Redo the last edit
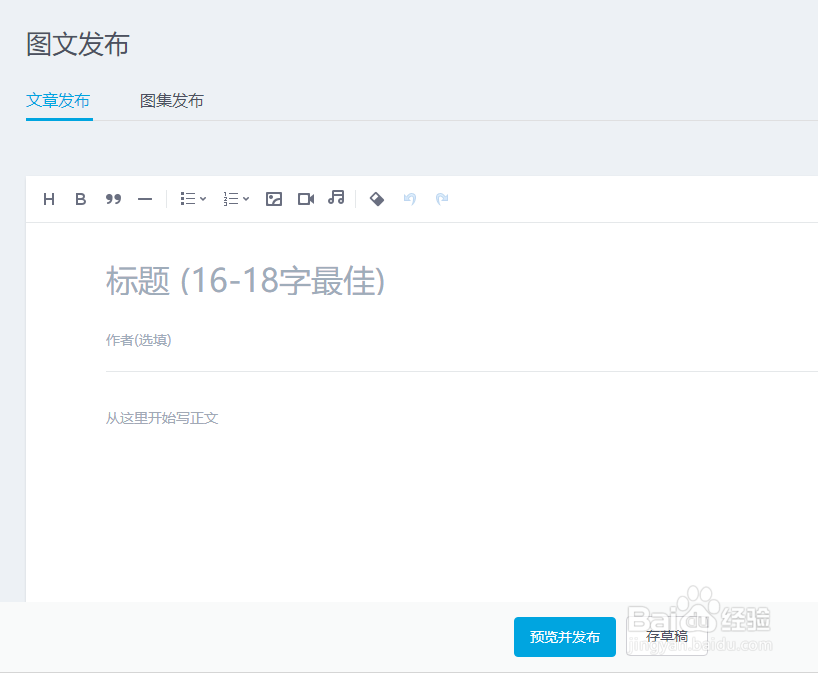 tap(442, 199)
